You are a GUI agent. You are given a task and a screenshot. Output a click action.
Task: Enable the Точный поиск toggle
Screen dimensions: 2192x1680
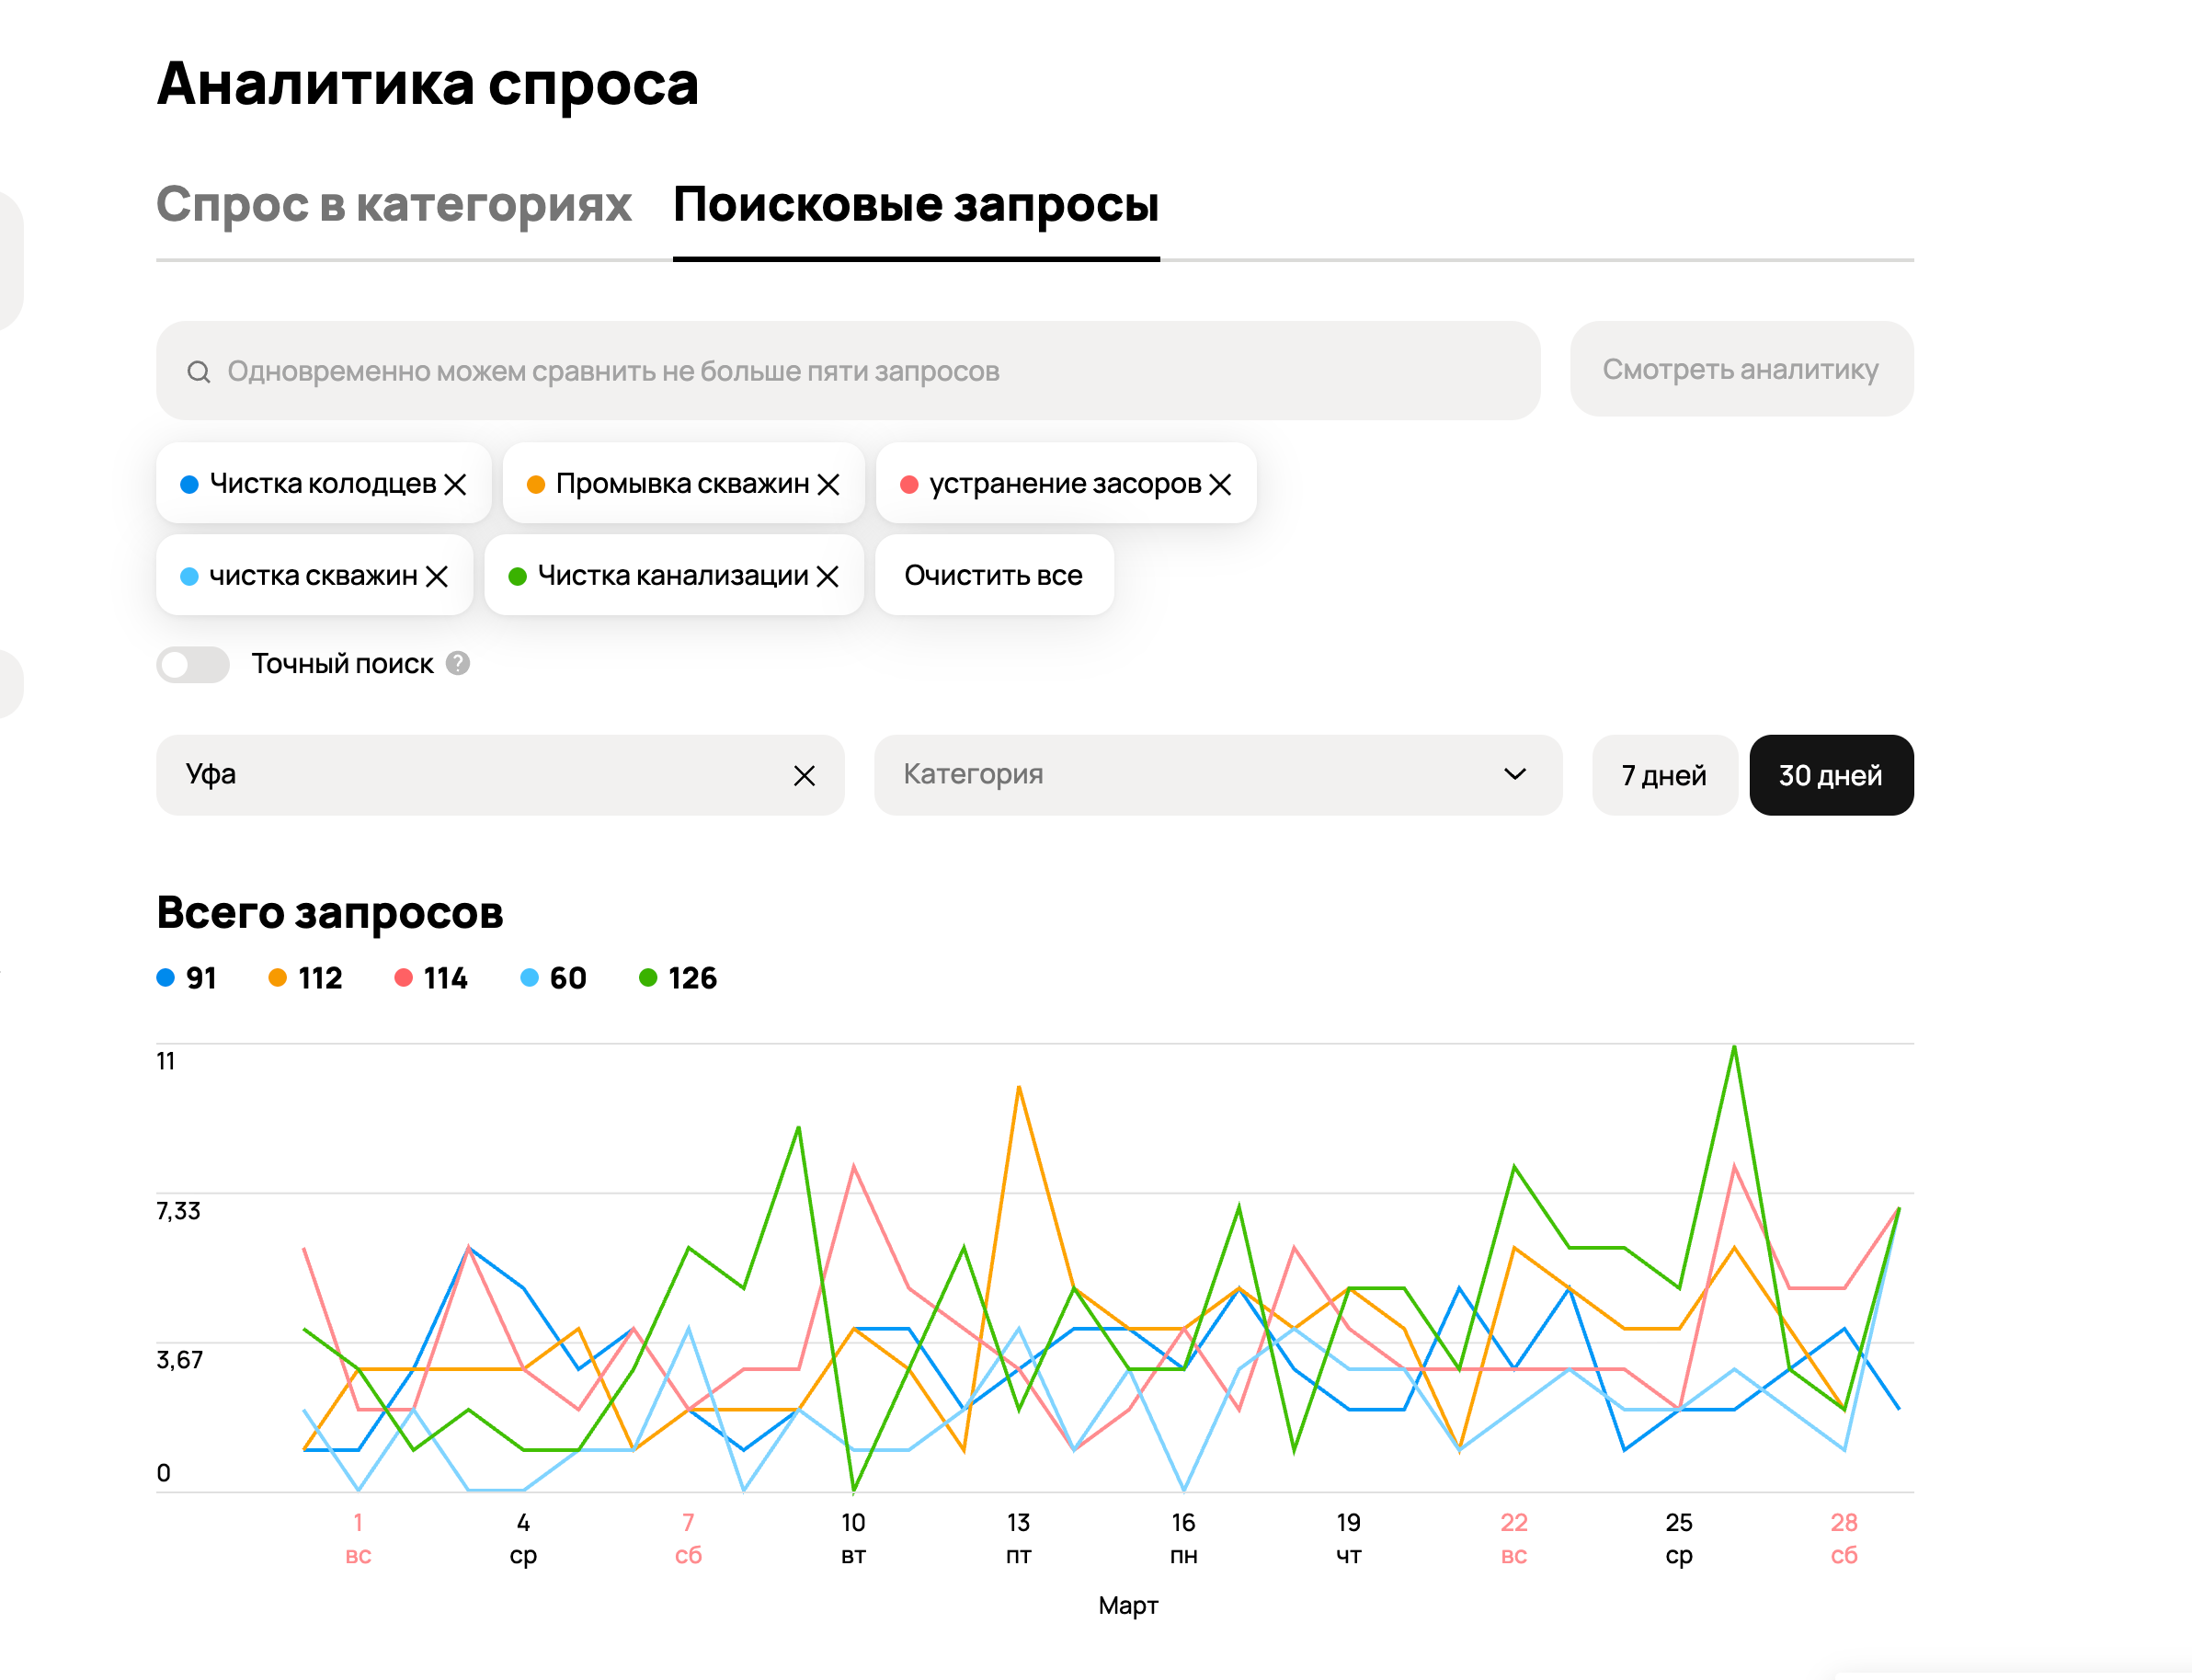tap(193, 665)
